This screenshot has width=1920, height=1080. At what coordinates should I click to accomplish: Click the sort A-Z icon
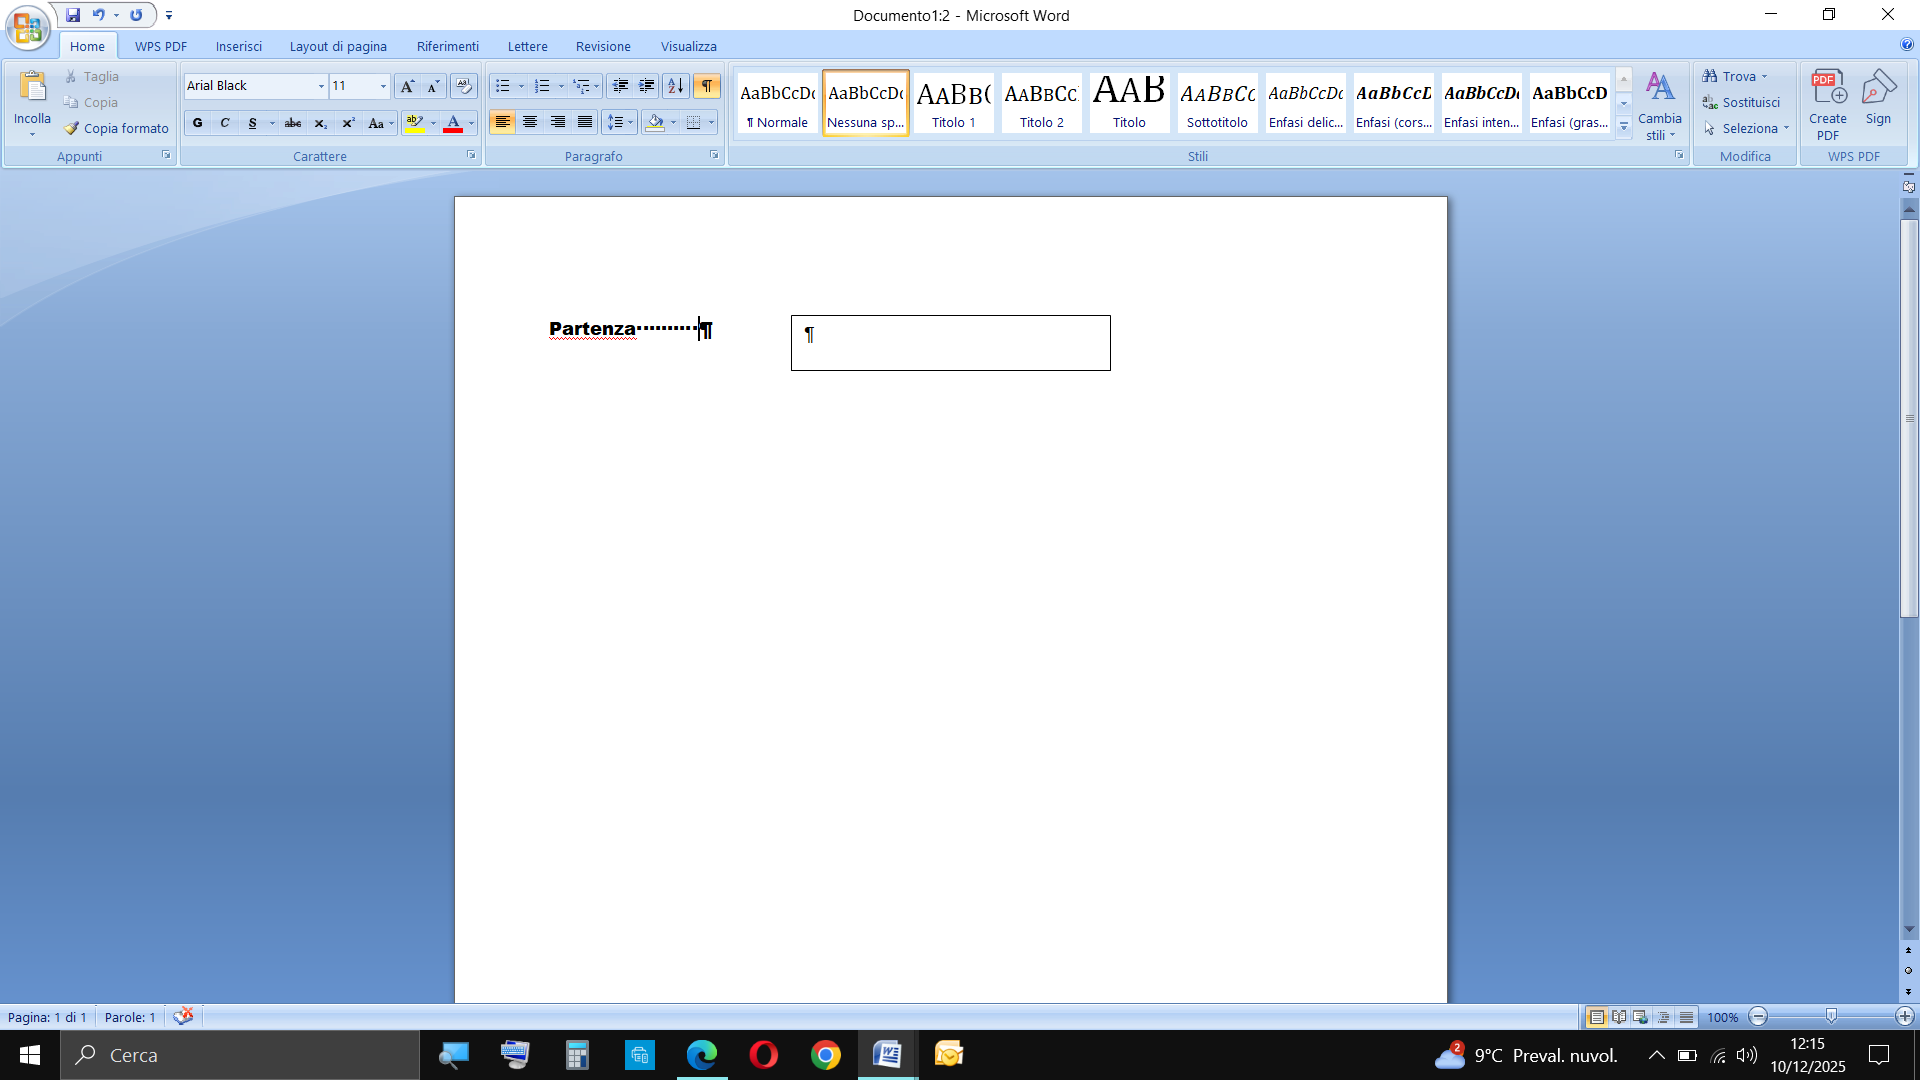(x=676, y=86)
